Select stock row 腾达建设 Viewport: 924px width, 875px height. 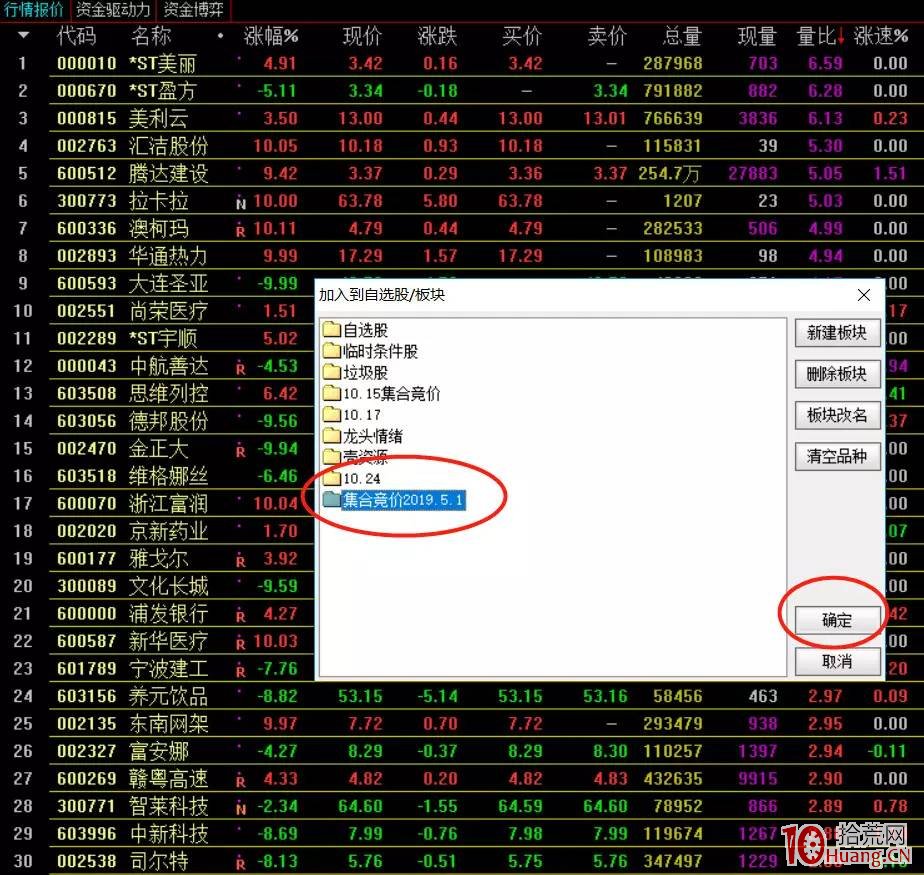tap(462, 173)
